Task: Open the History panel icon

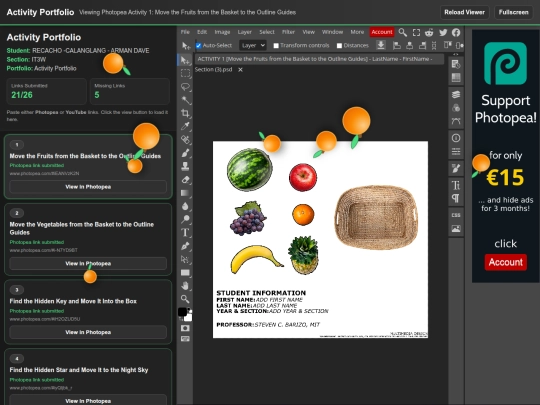Action: (456, 64)
